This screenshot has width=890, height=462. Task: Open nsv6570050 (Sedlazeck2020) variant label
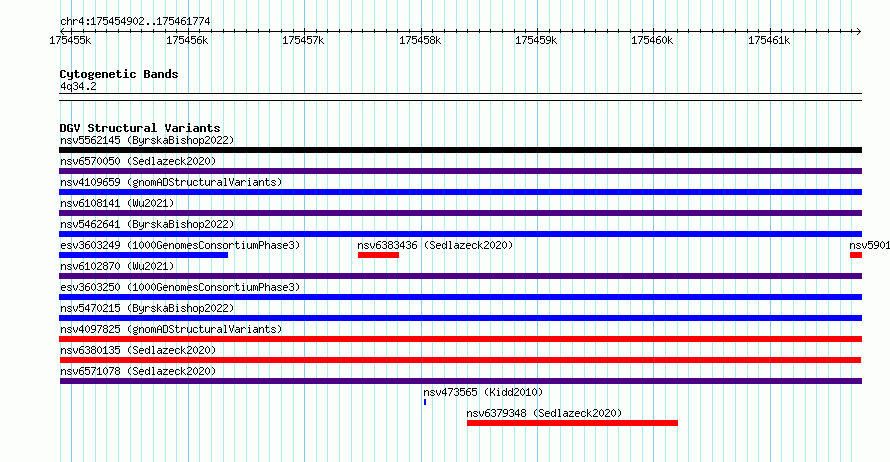click(x=138, y=161)
